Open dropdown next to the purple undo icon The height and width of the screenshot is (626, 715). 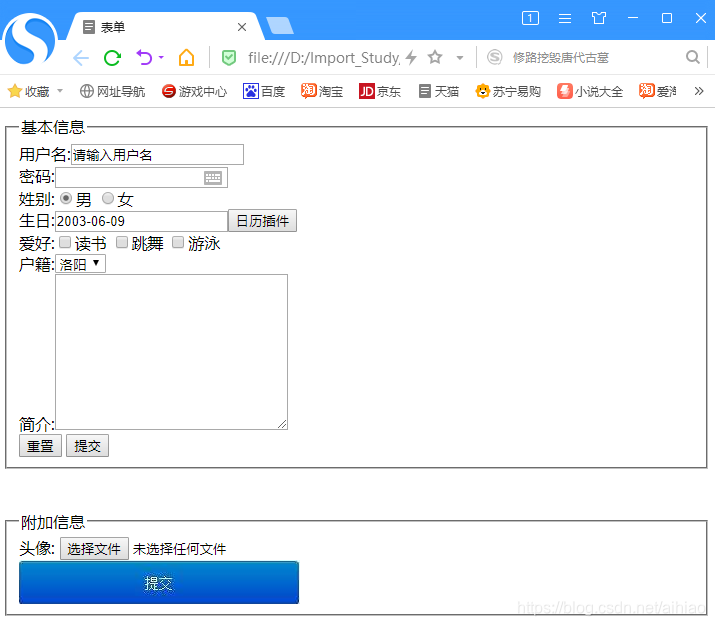pos(161,57)
